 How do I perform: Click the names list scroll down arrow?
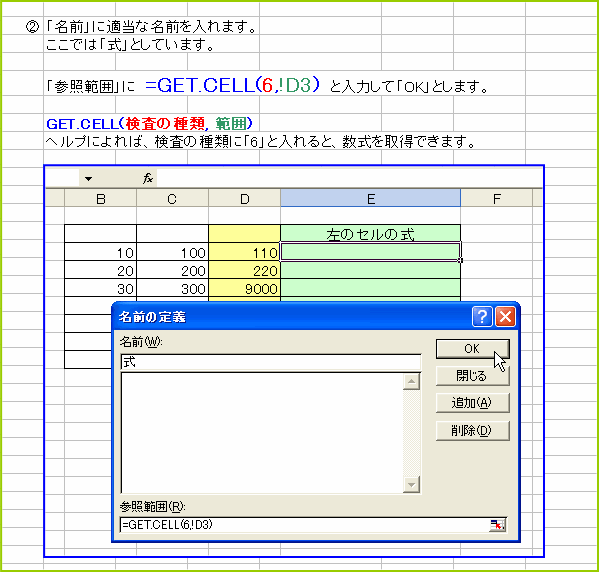(x=411, y=484)
